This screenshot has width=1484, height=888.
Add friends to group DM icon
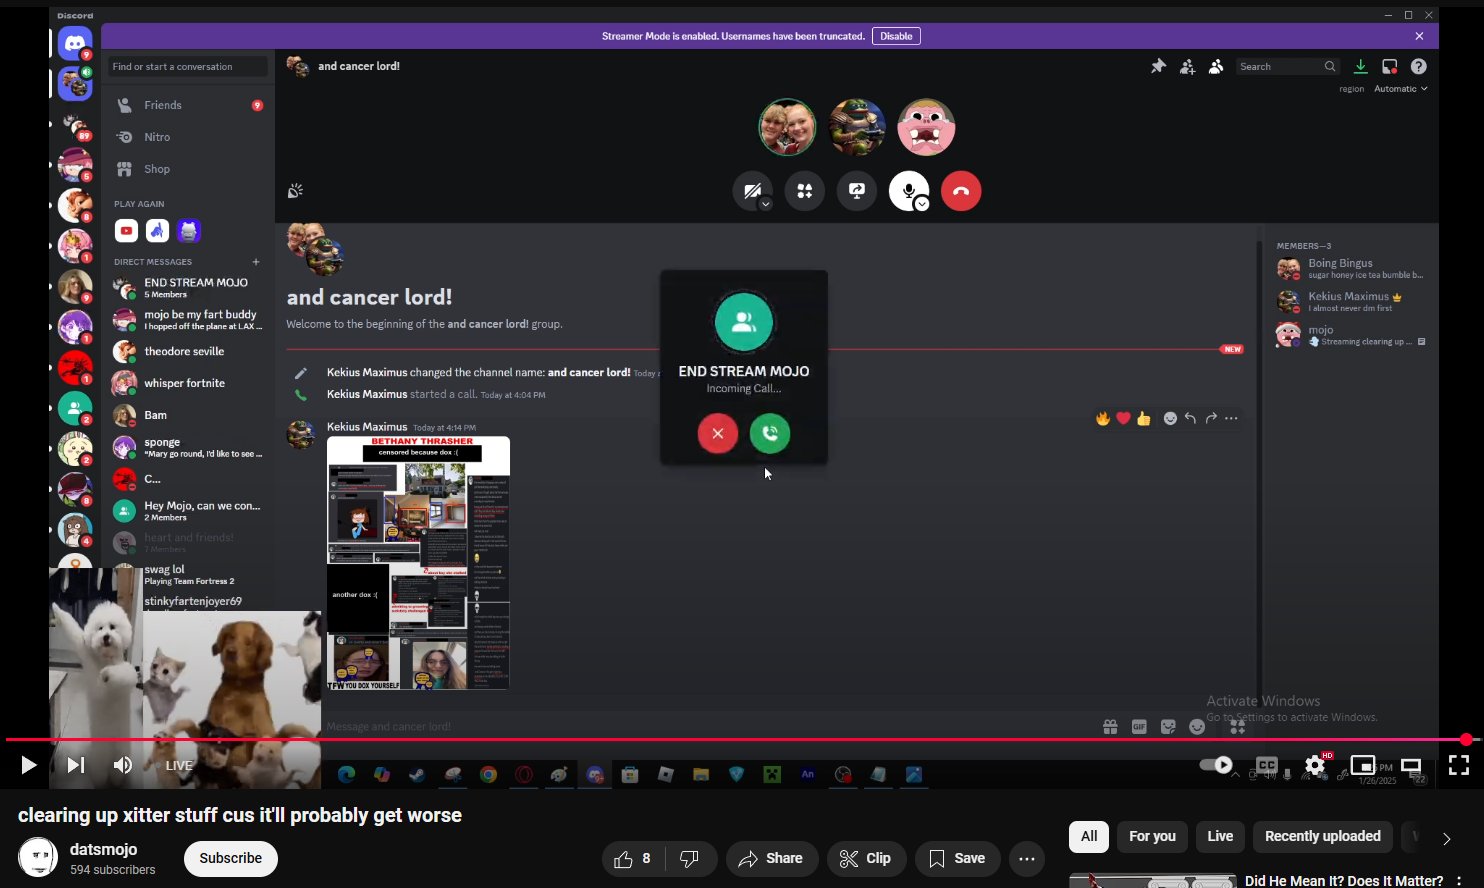point(1187,66)
